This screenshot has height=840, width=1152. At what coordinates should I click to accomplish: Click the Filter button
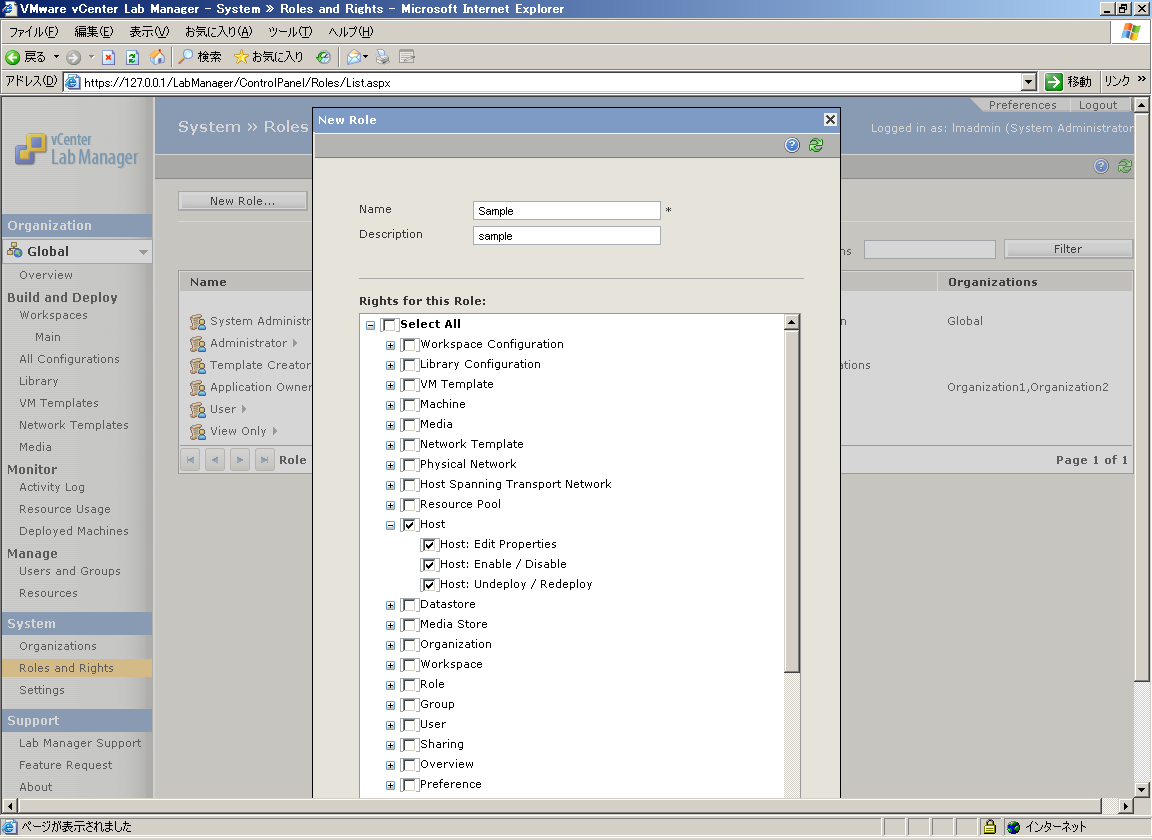1068,249
